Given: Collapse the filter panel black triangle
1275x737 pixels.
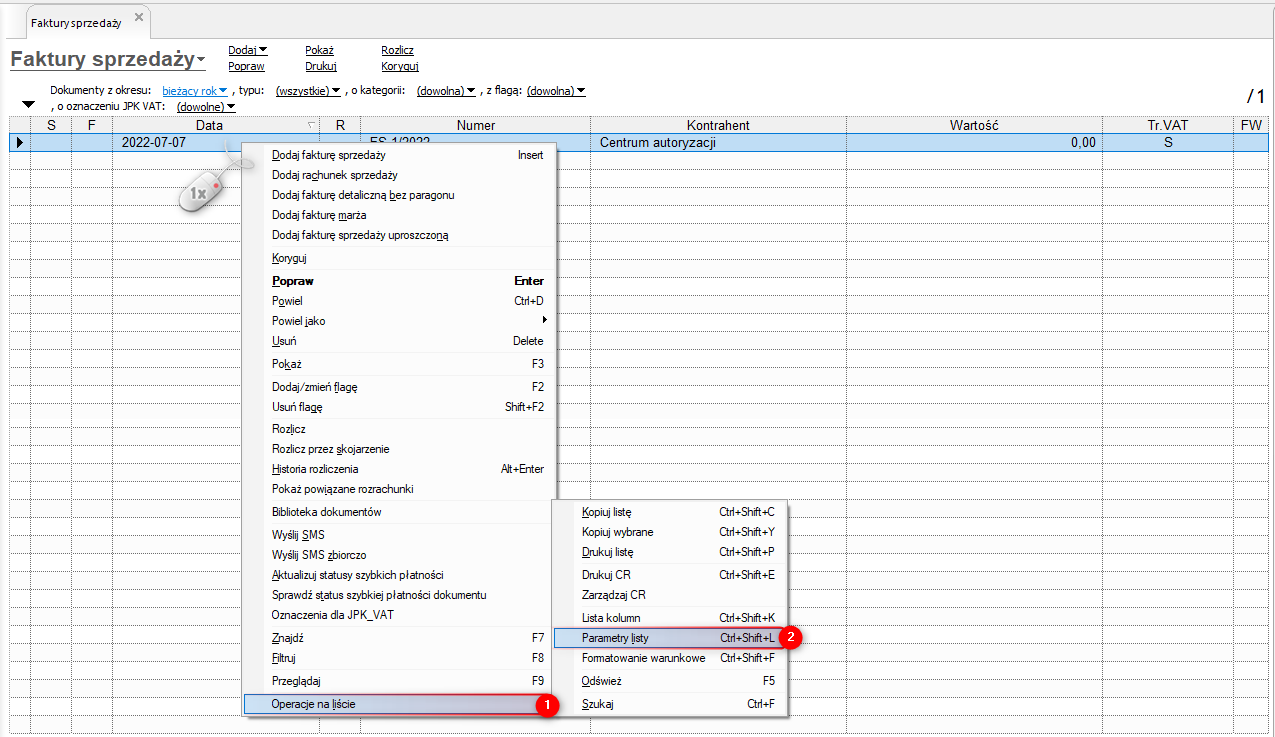Looking at the screenshot, I should coord(28,104).
